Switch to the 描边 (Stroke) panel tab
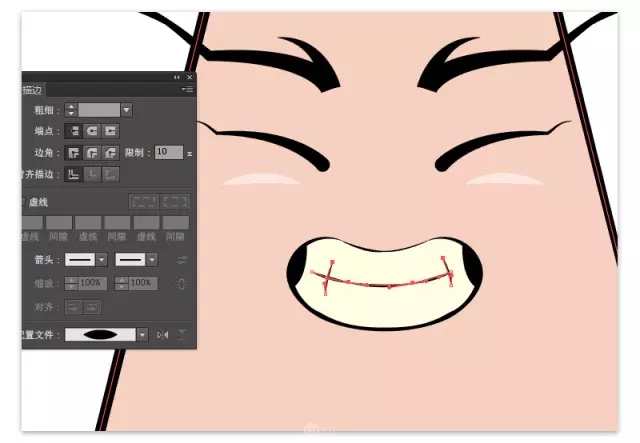Viewport: 640px width, 443px height. tap(31, 90)
